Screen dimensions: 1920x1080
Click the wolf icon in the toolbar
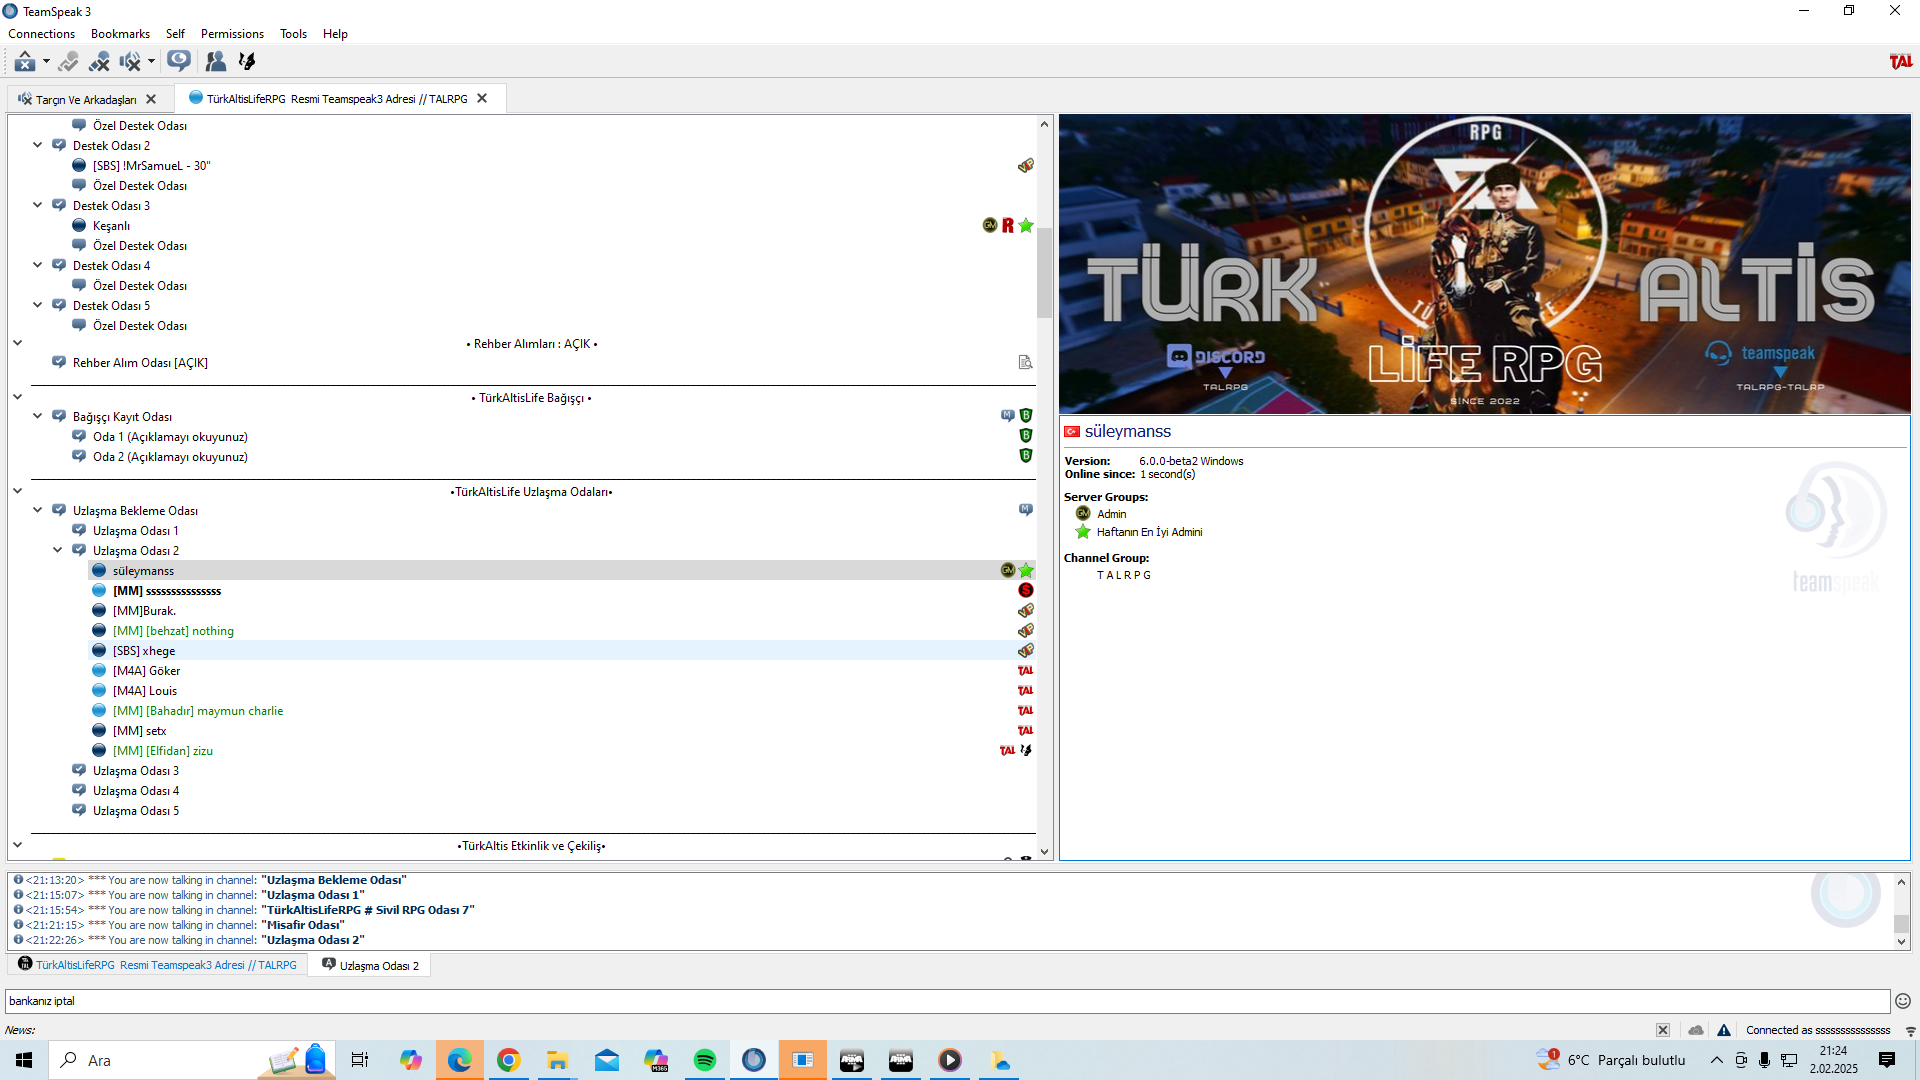[x=247, y=62]
